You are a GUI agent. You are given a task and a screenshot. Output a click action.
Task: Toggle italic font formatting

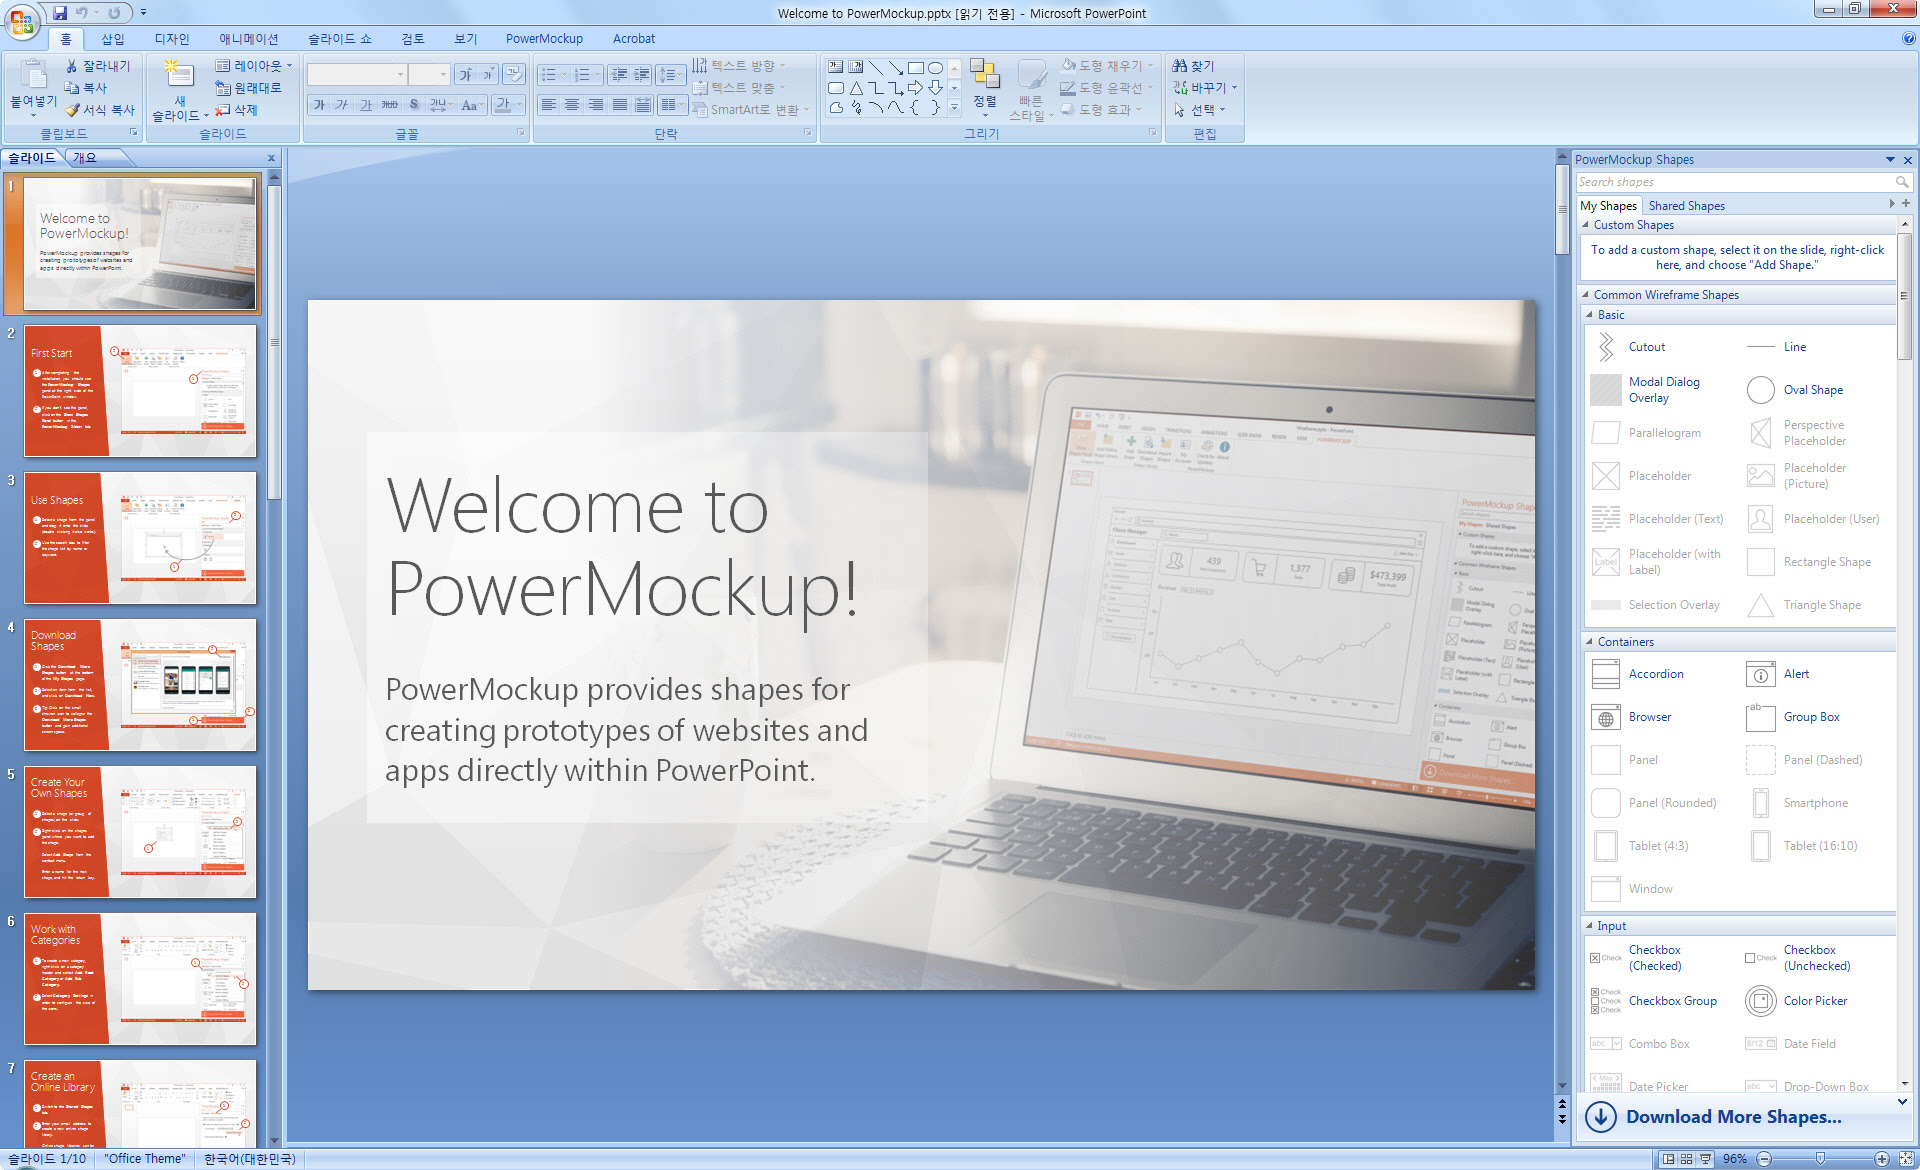tap(342, 105)
